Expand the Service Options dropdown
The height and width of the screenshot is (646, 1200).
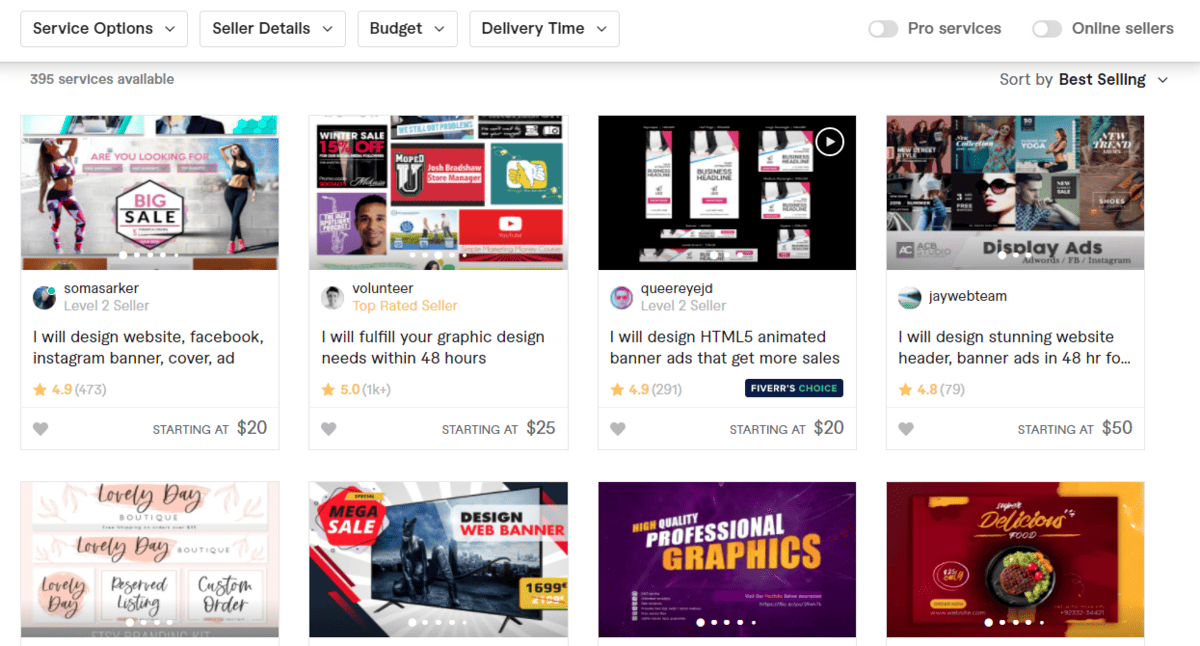point(104,29)
